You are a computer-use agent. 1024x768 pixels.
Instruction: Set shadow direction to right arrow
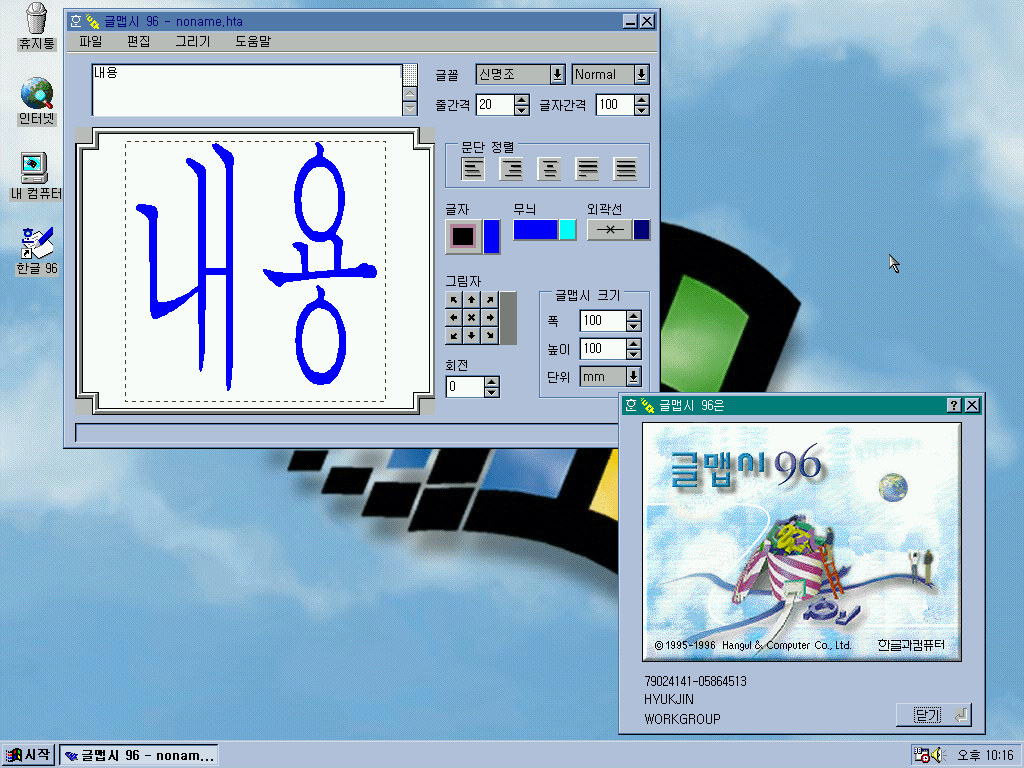[x=489, y=317]
